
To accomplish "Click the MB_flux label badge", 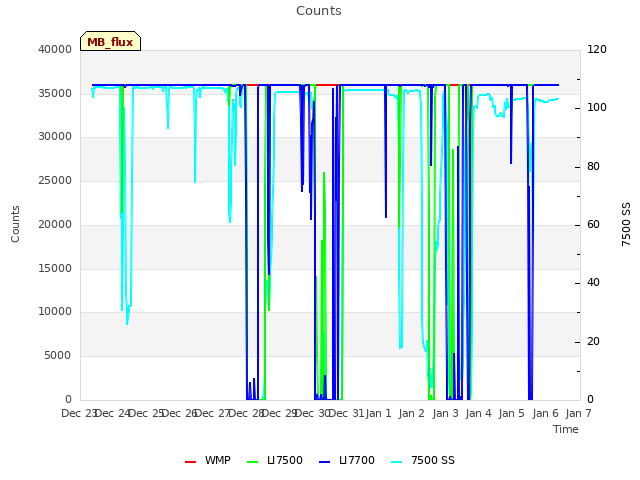I will (110, 41).
